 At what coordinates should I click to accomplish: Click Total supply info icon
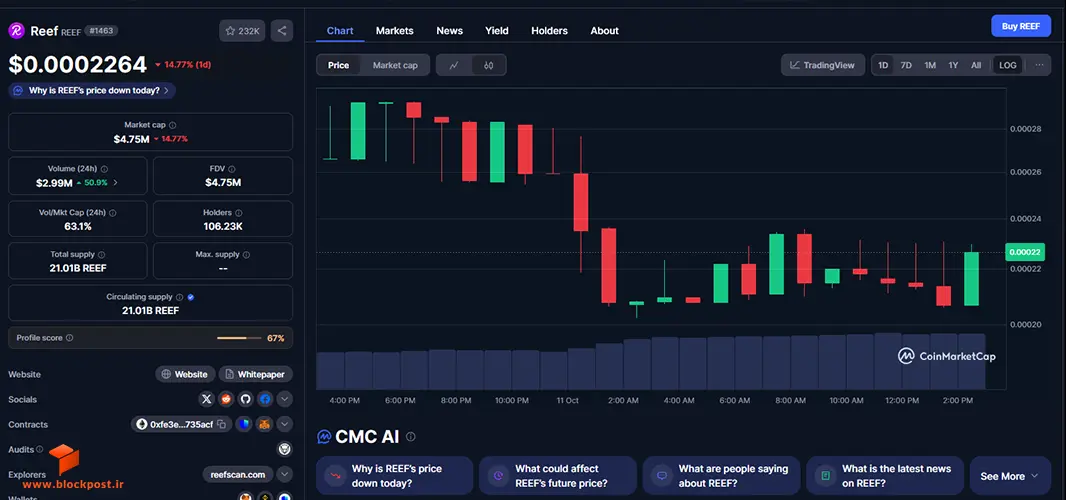click(101, 254)
